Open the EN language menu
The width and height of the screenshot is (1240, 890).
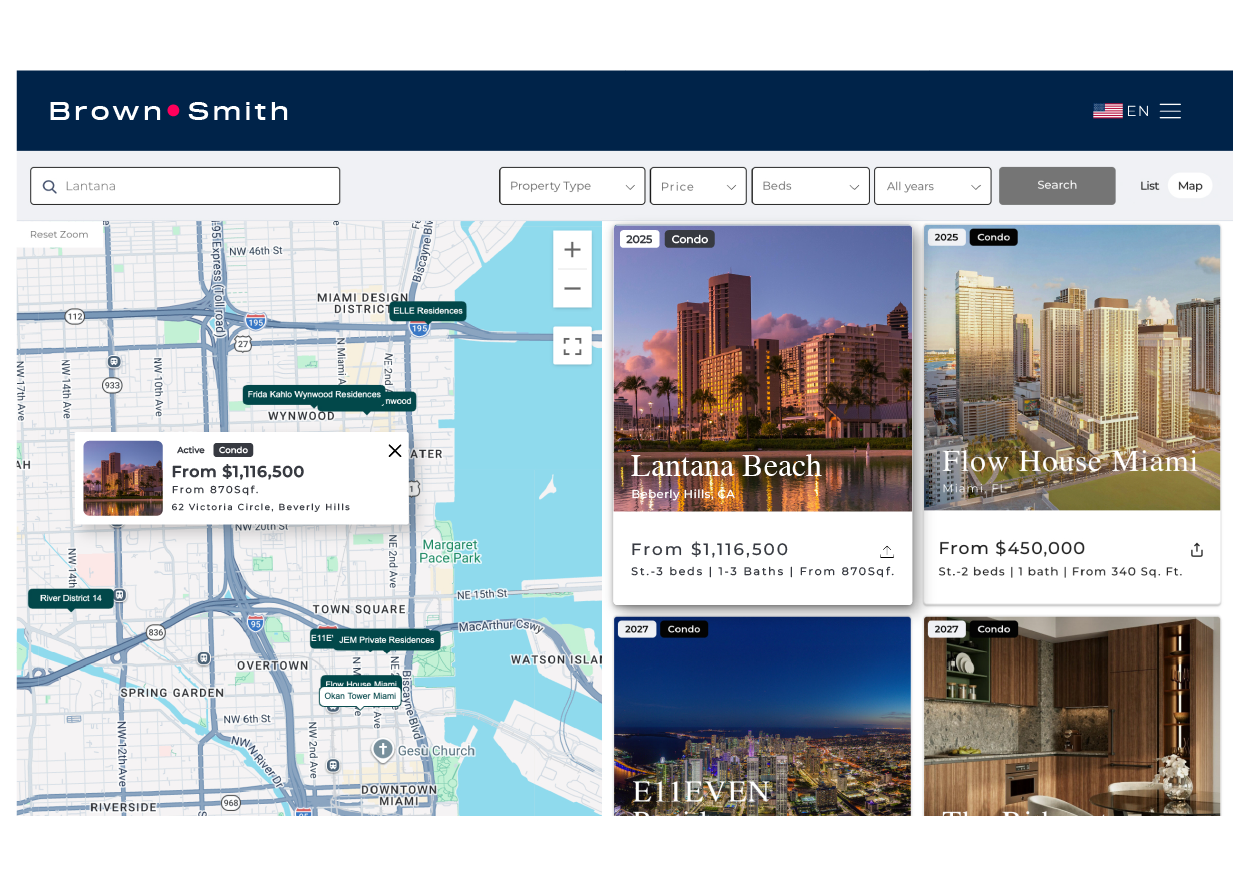[1139, 110]
